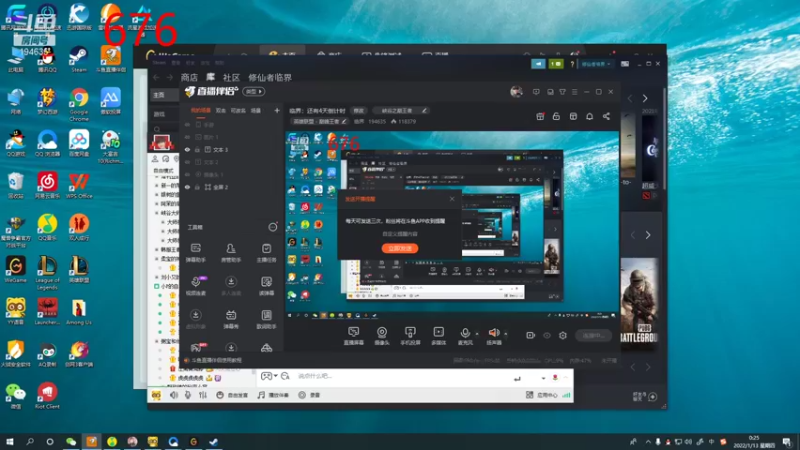
Task: Open Steam 修仙者临界 profile menu
Action: click(x=270, y=78)
